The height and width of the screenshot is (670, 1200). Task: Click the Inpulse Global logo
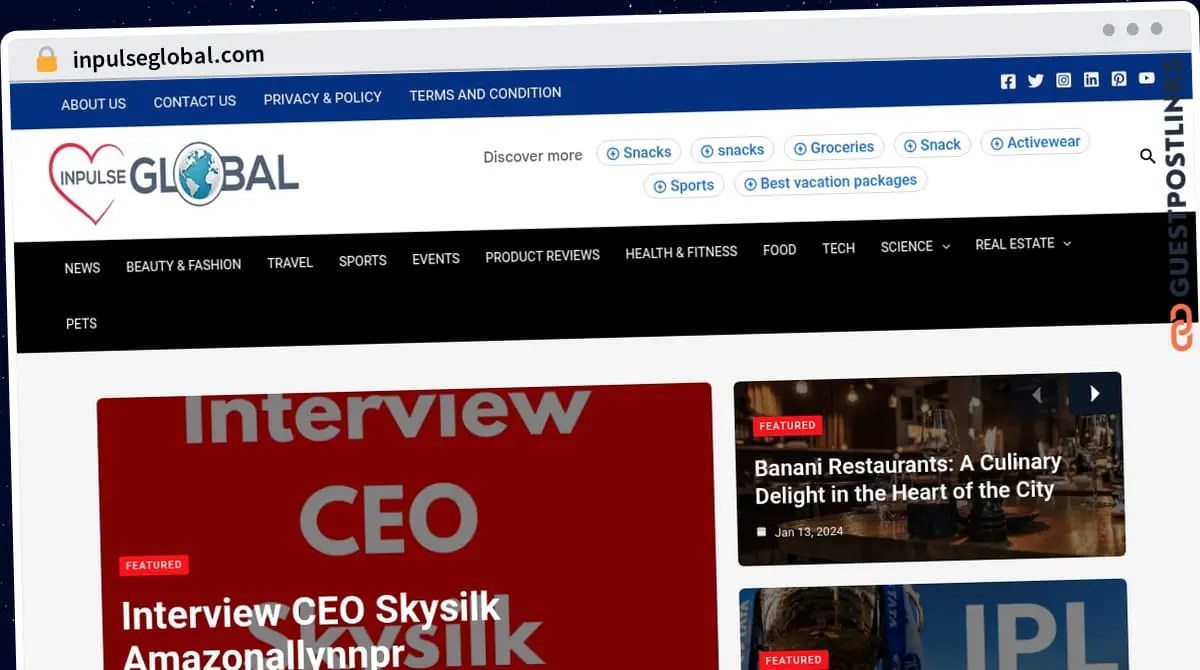pyautogui.click(x=174, y=181)
